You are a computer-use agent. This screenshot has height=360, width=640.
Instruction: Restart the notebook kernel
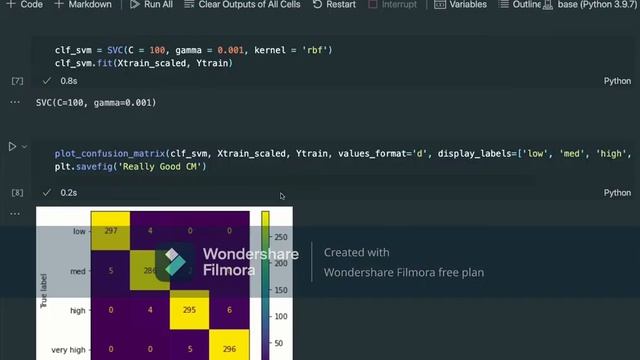click(x=334, y=4)
